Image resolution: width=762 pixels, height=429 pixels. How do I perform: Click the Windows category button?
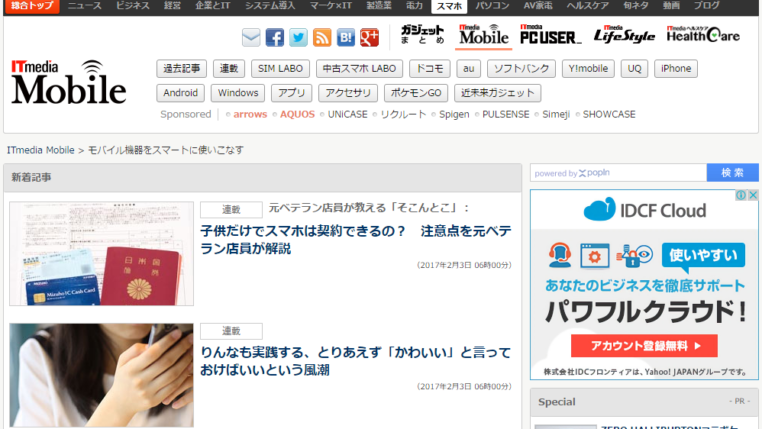coord(238,93)
